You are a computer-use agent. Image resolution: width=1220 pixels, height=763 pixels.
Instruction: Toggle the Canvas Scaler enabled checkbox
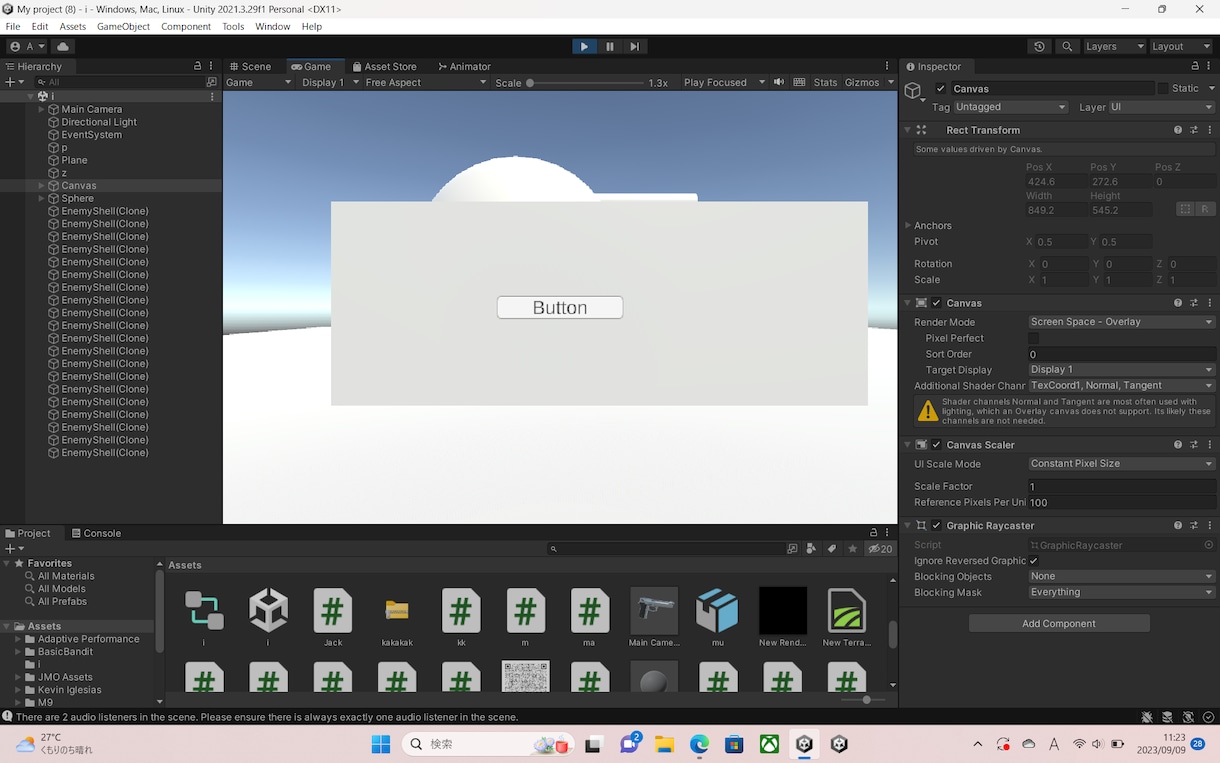[x=937, y=445]
